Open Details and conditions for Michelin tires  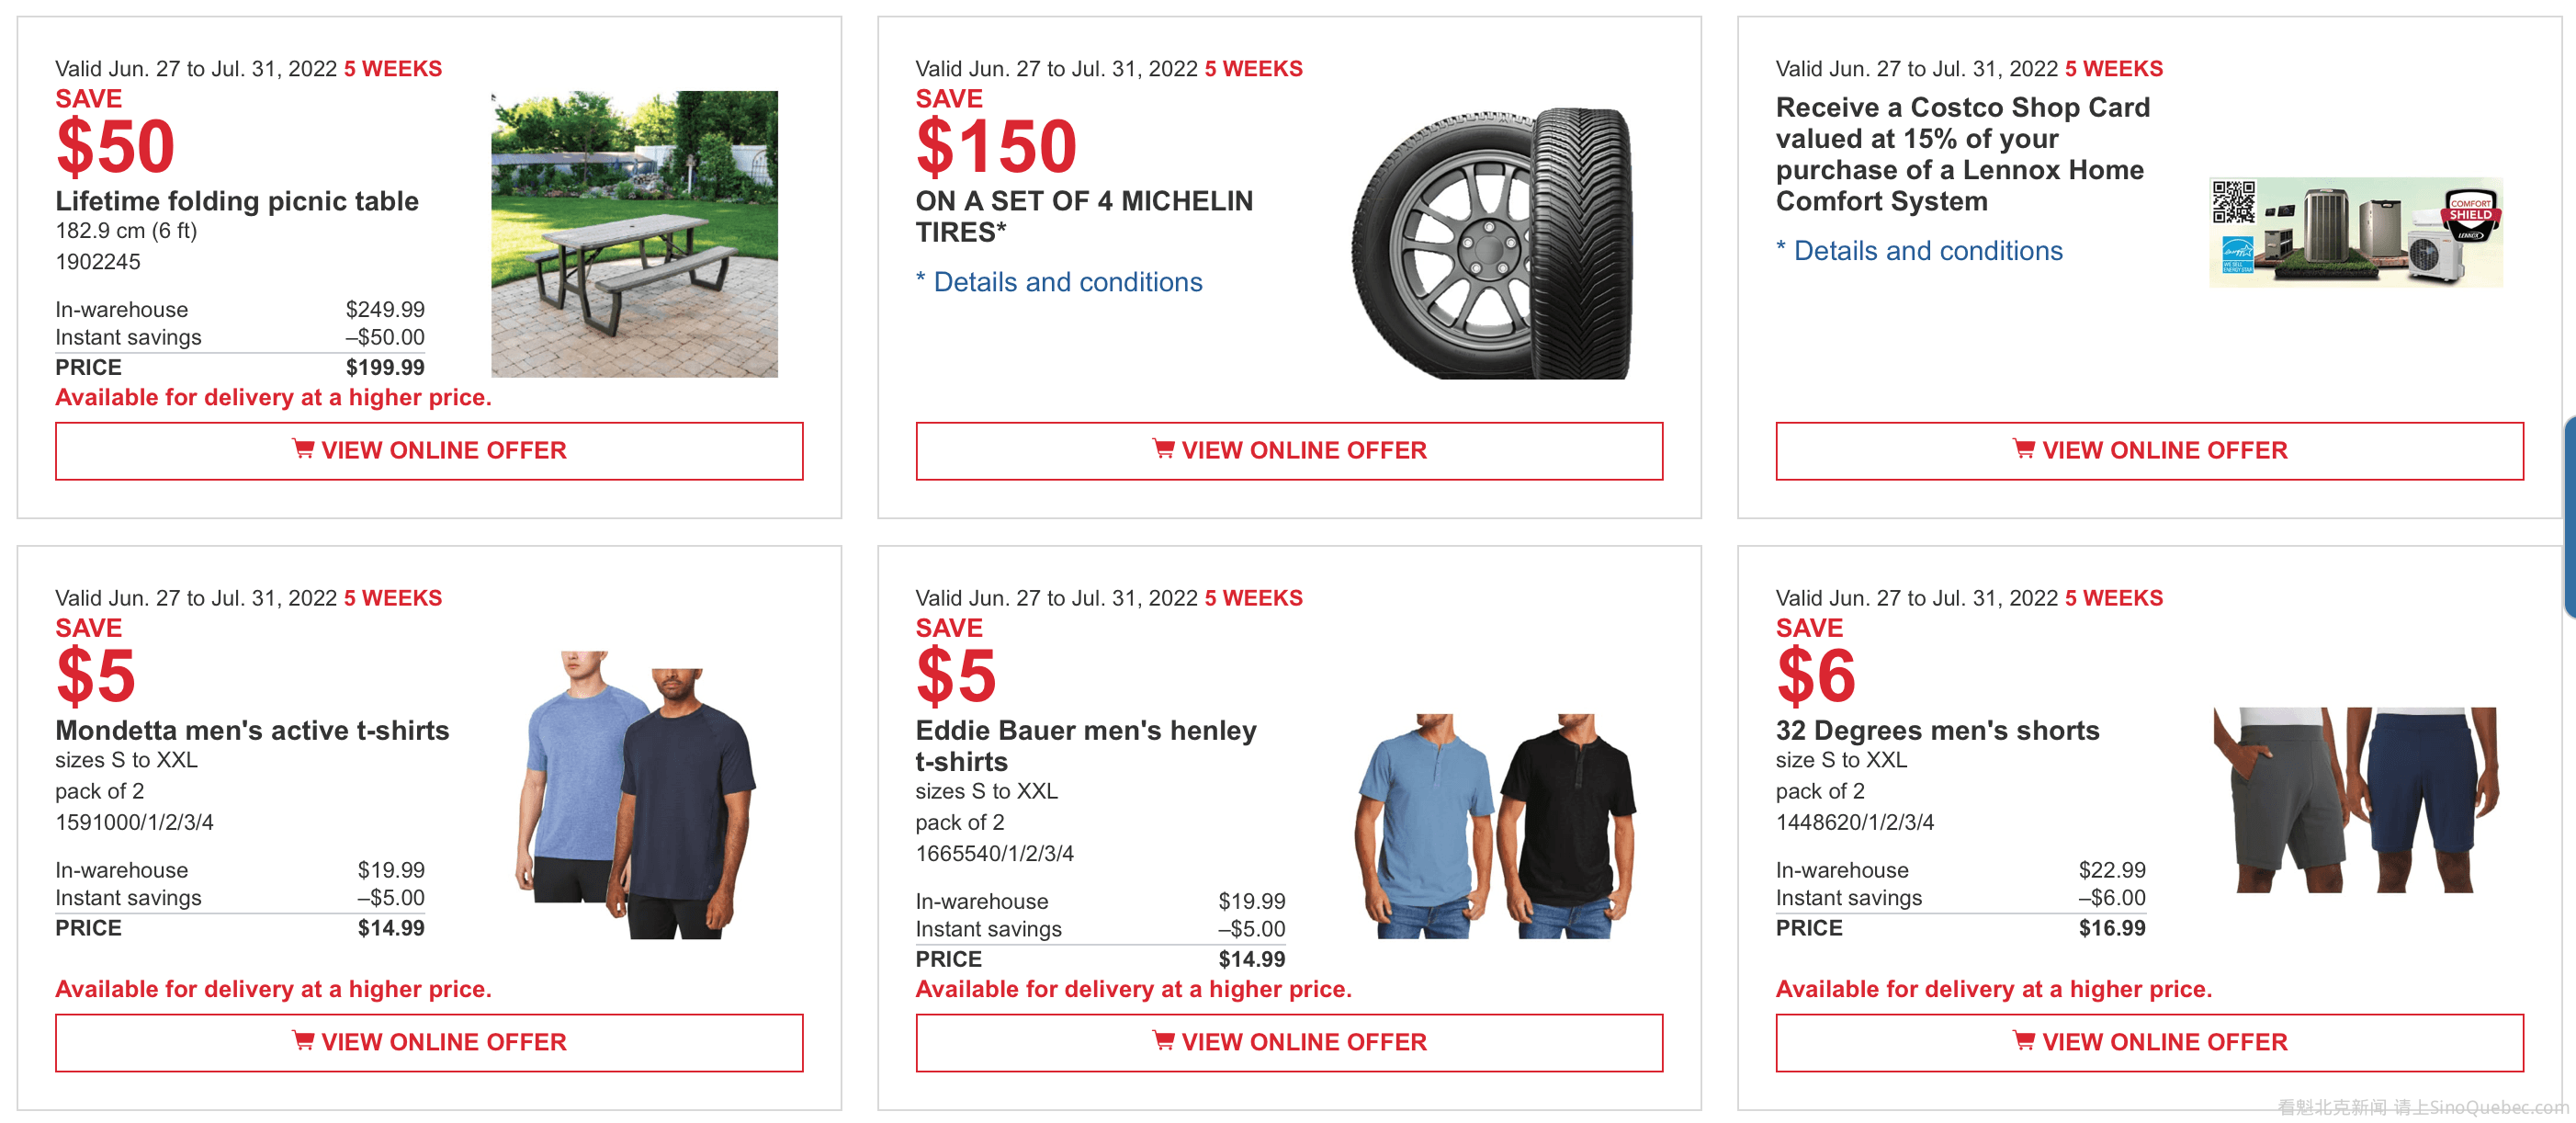click(1066, 282)
